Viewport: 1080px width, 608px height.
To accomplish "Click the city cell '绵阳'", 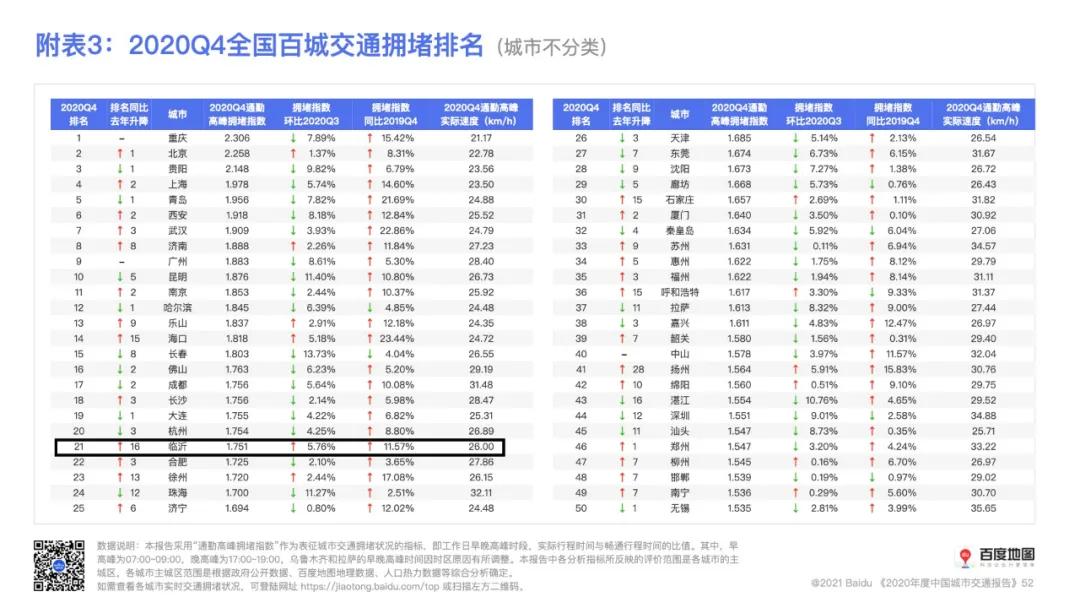I will [x=680, y=385].
